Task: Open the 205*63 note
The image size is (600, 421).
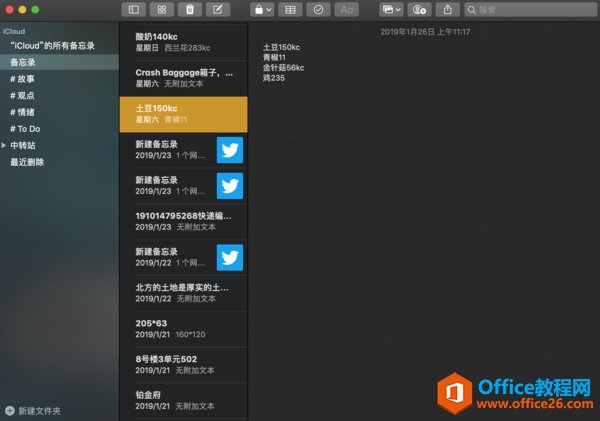Action: (184, 329)
